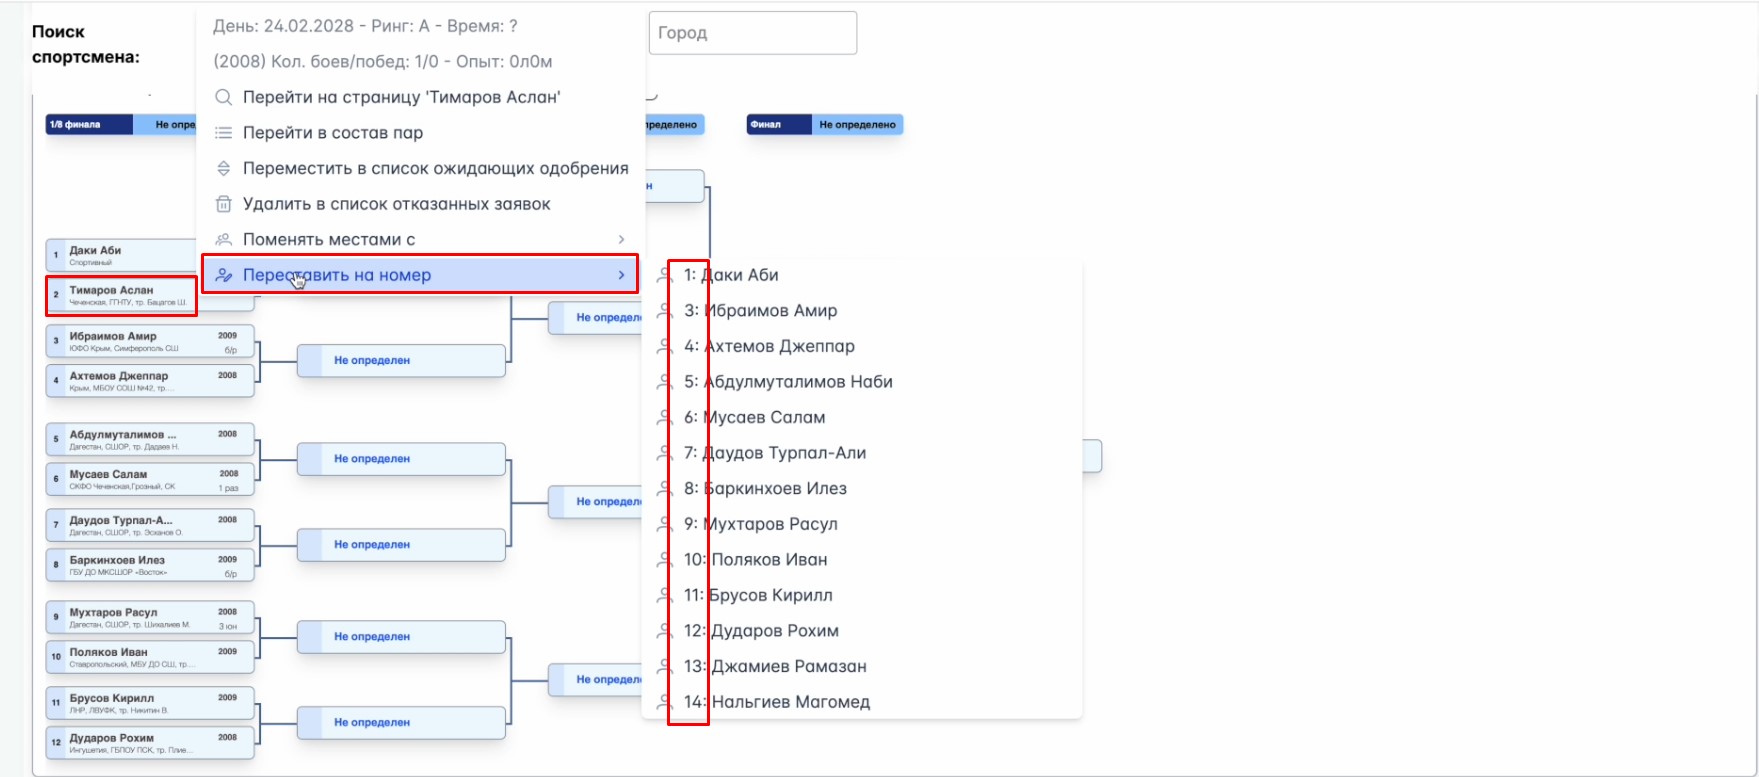The height and width of the screenshot is (777, 1759).
Task: Select the 'Тимаров Аслан' bracket card
Action: [121, 295]
